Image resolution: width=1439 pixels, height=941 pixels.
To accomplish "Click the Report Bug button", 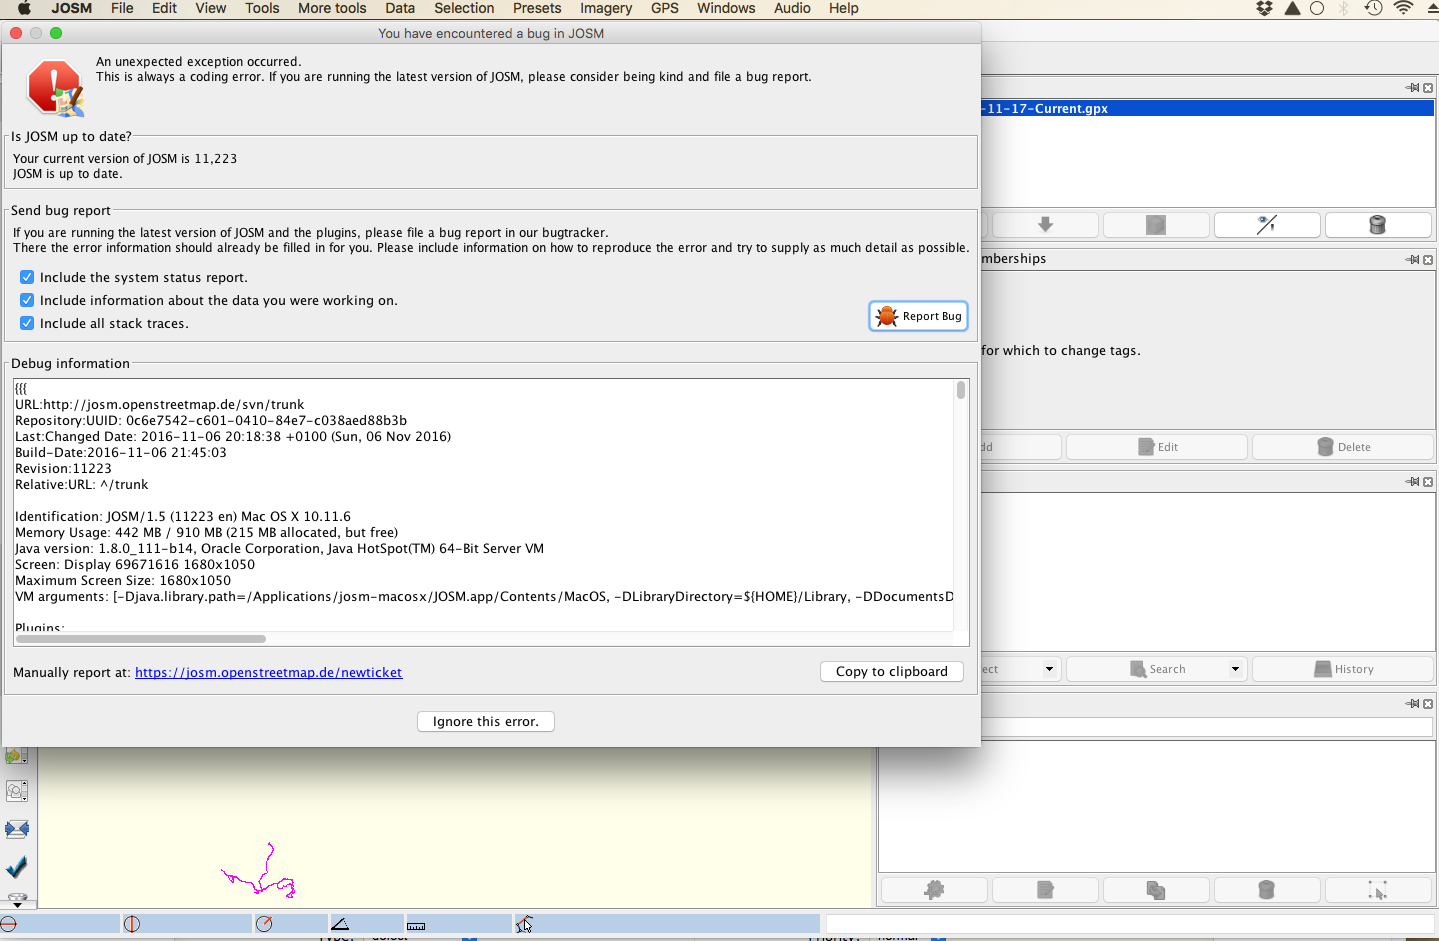I will [918, 316].
